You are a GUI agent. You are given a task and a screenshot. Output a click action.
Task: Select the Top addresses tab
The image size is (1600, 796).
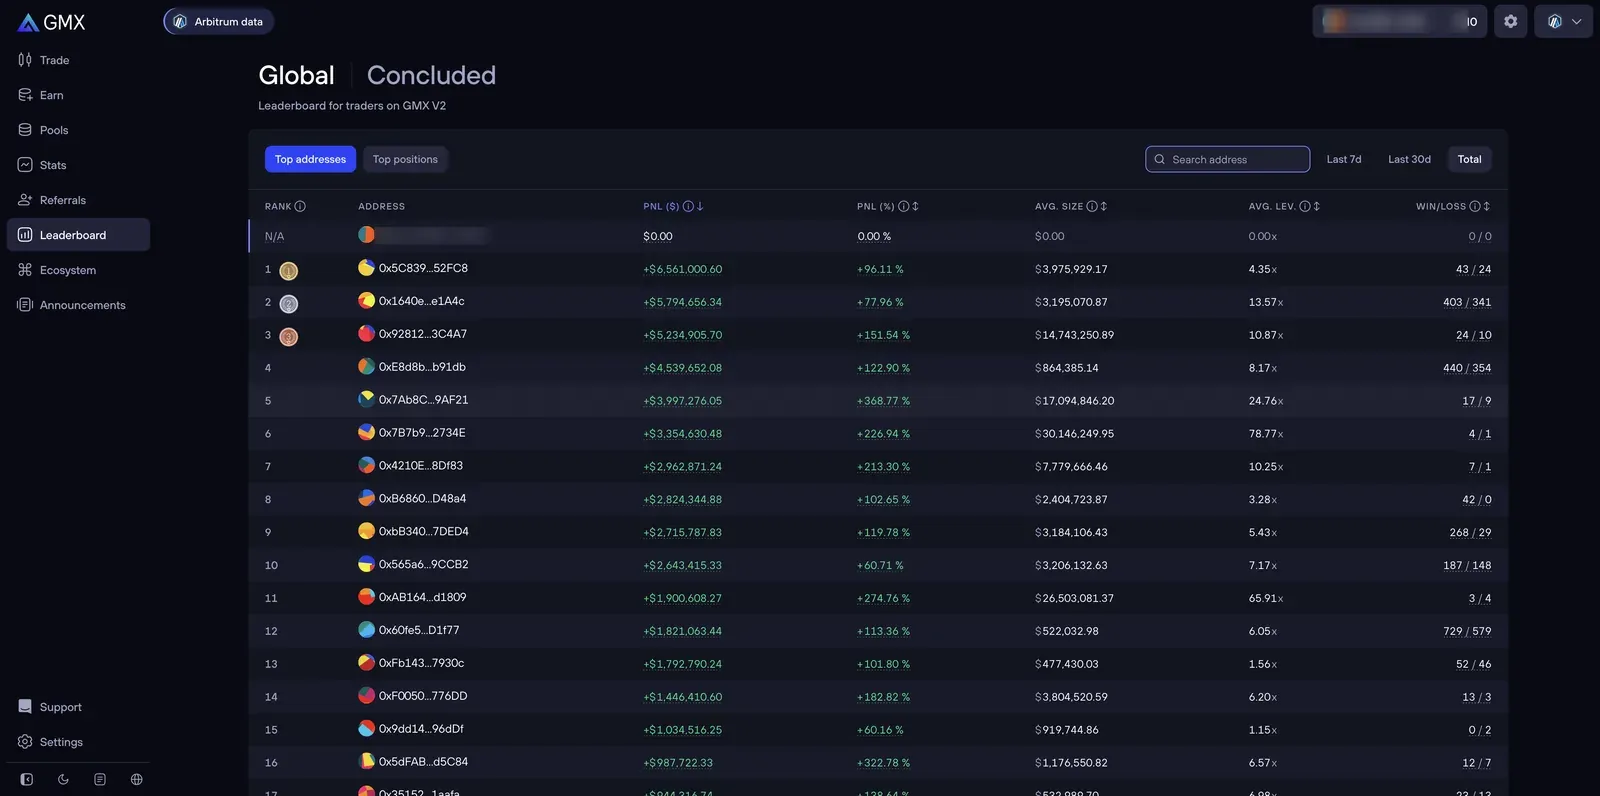310,159
